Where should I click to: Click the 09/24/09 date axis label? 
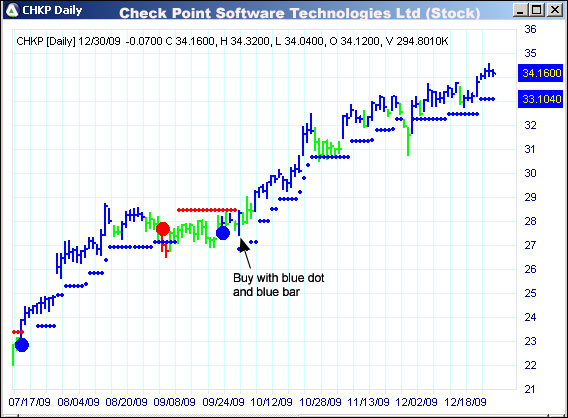tap(223, 402)
